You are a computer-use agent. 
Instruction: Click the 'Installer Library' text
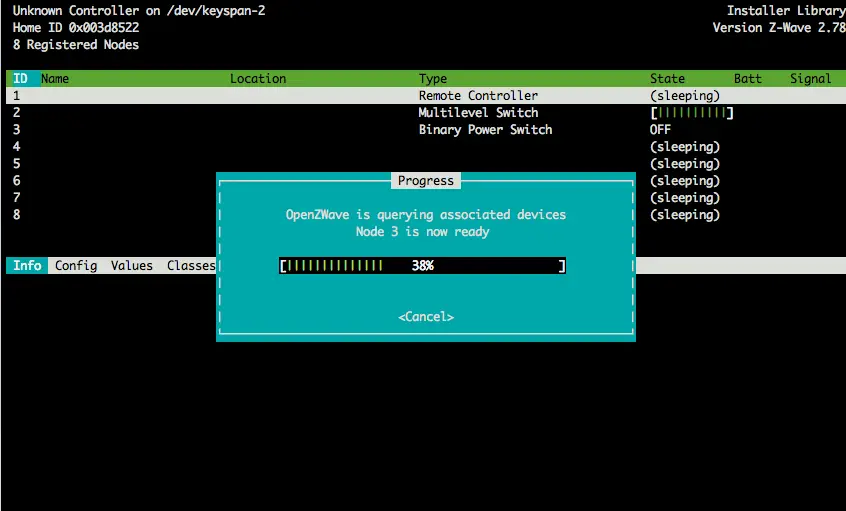(786, 11)
